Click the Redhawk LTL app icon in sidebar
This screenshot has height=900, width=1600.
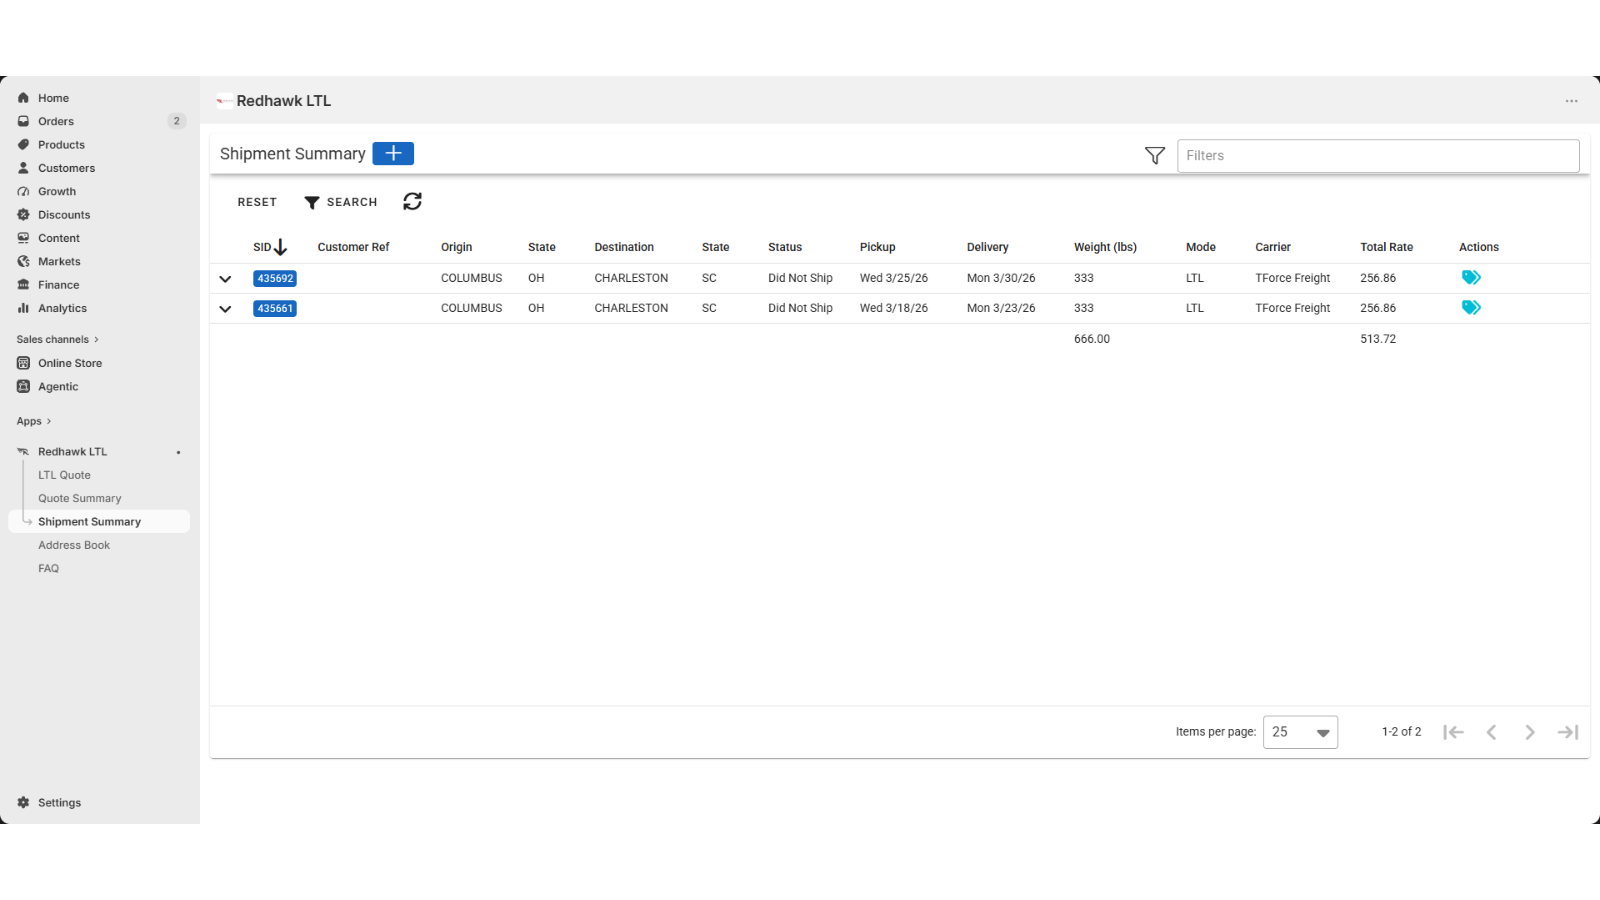[x=23, y=452]
